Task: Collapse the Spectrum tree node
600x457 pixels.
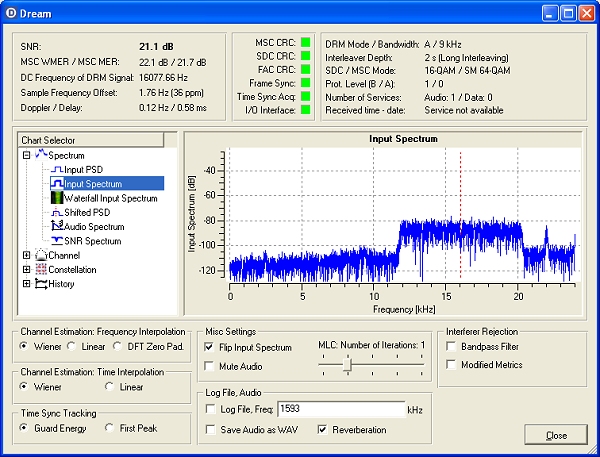Action: coord(27,156)
